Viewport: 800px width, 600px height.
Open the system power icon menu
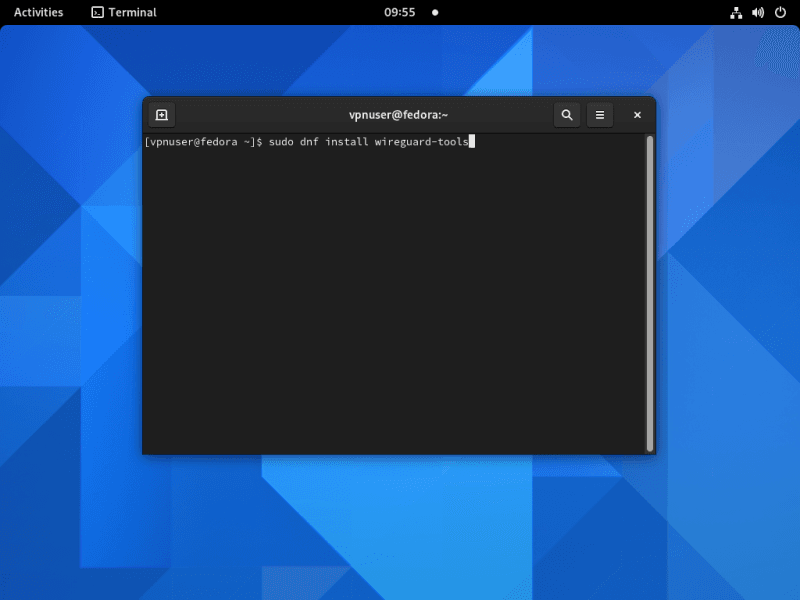click(780, 13)
